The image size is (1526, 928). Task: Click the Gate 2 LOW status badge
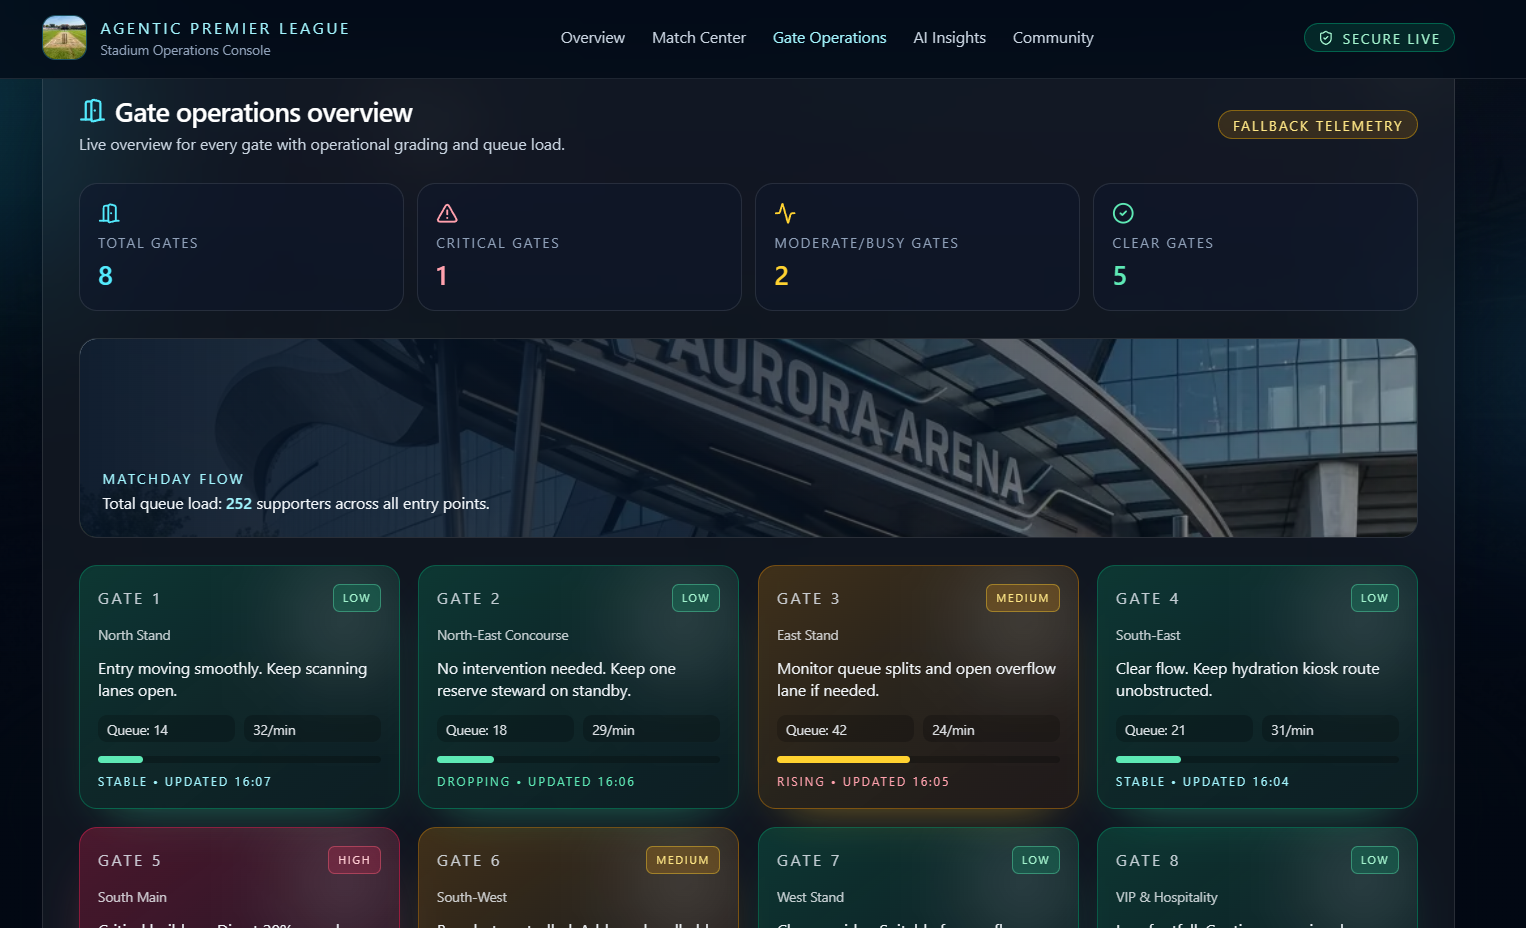click(696, 598)
